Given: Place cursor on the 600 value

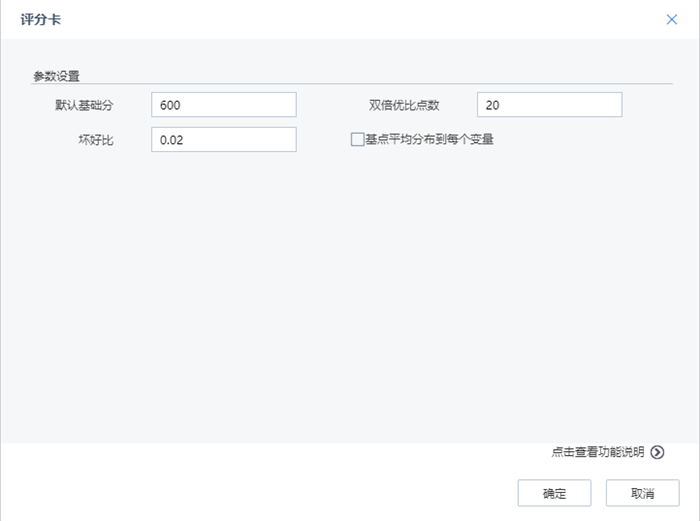Looking at the screenshot, I should point(170,105).
